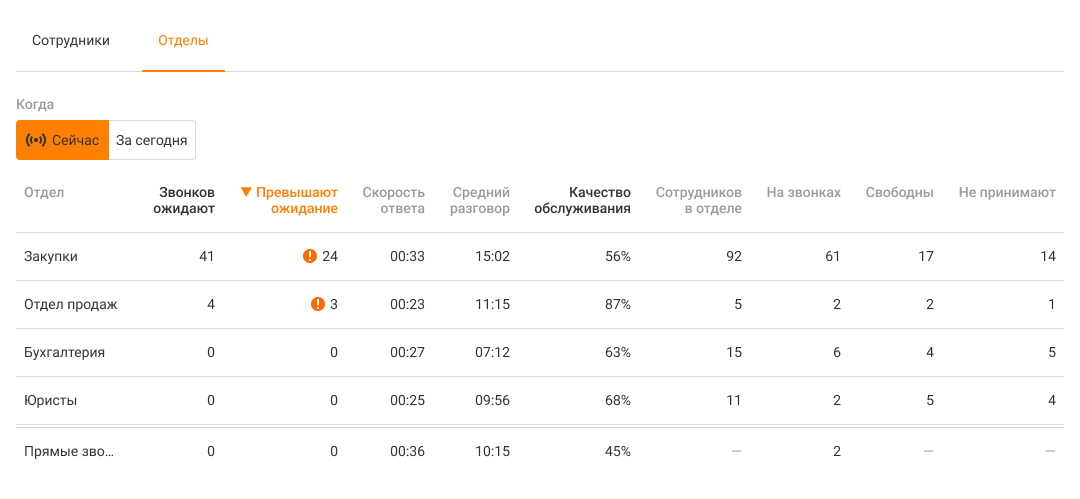Select the Юристы department row
The width and height of the screenshot is (1080, 499).
[x=51, y=400]
